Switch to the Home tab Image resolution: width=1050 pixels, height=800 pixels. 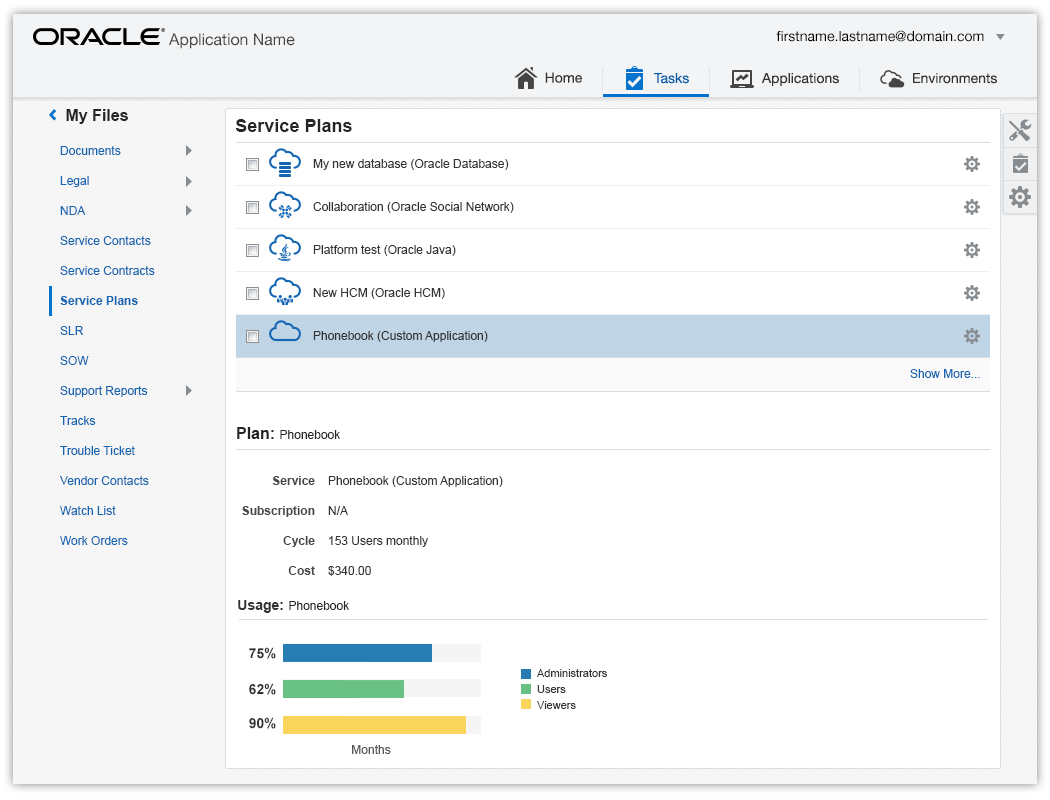coord(548,78)
